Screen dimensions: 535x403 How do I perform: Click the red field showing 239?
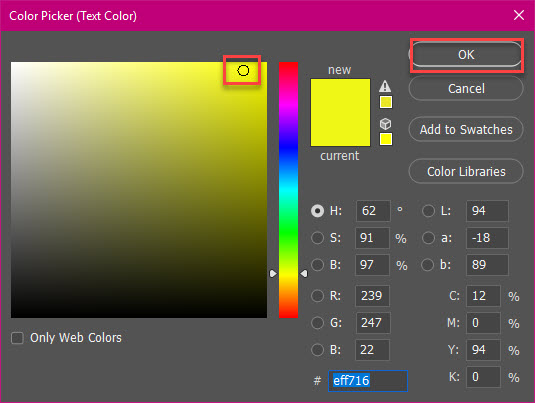(x=372, y=296)
